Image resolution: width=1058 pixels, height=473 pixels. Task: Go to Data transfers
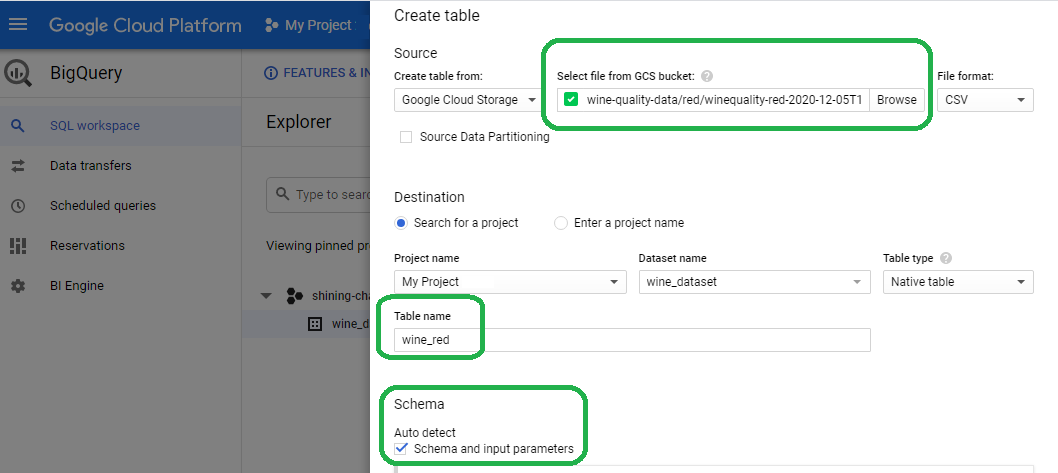[x=90, y=165]
